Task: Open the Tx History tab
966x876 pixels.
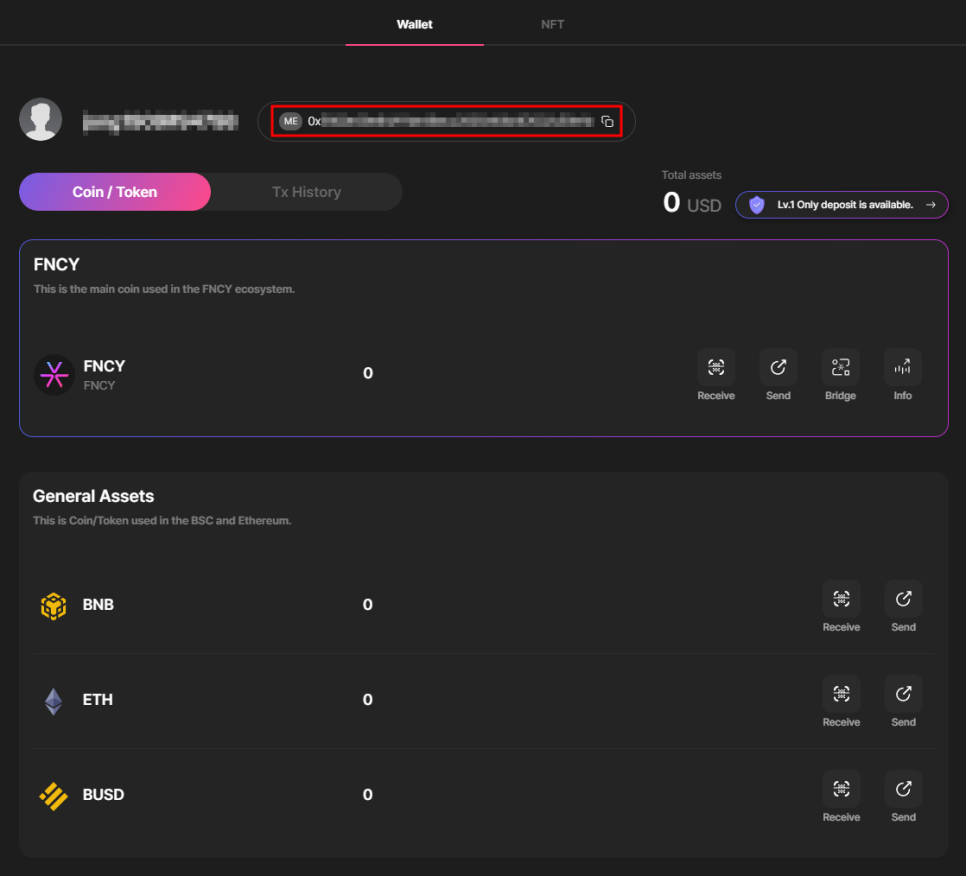Action: coord(307,192)
